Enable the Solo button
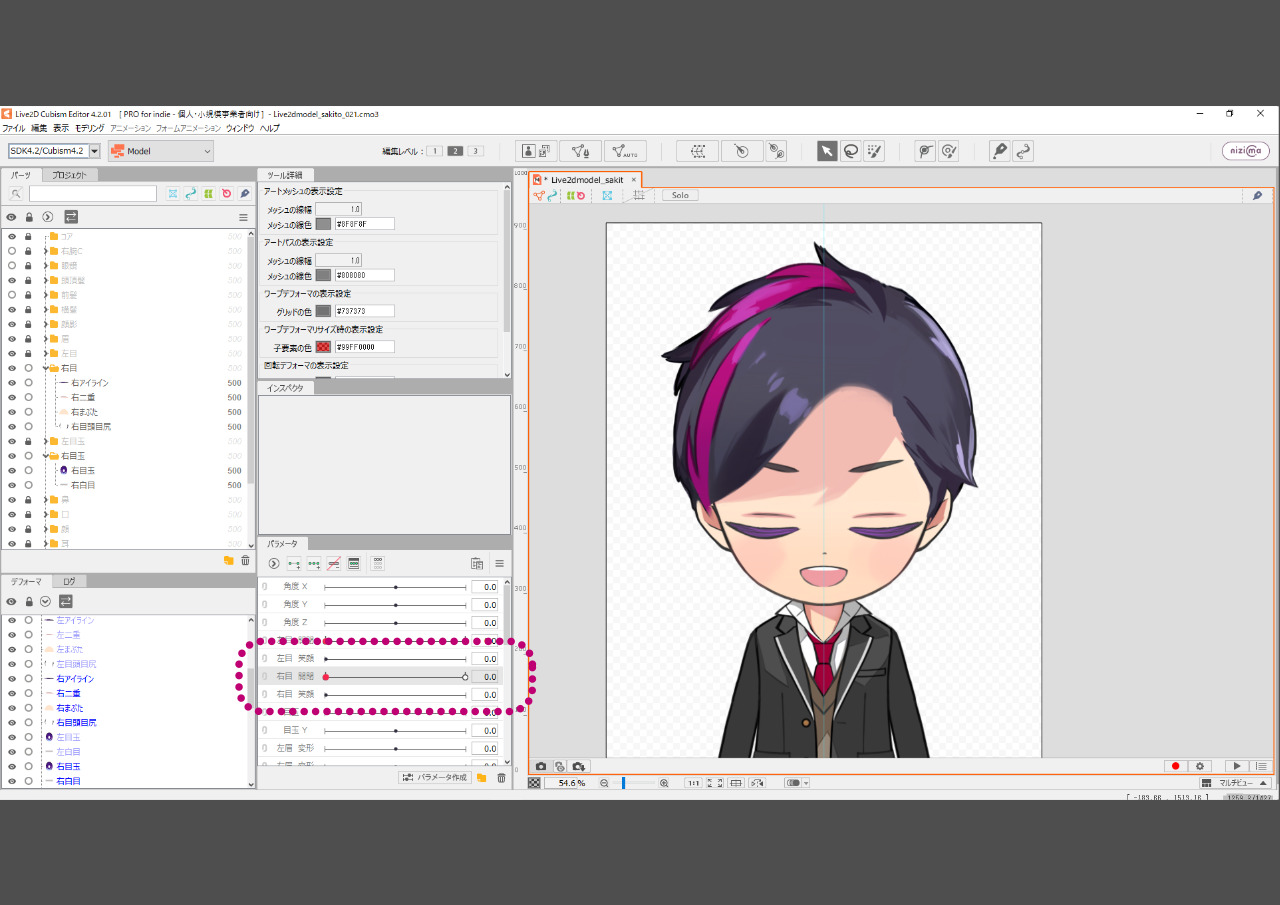This screenshot has height=905, width=1280. pos(680,195)
